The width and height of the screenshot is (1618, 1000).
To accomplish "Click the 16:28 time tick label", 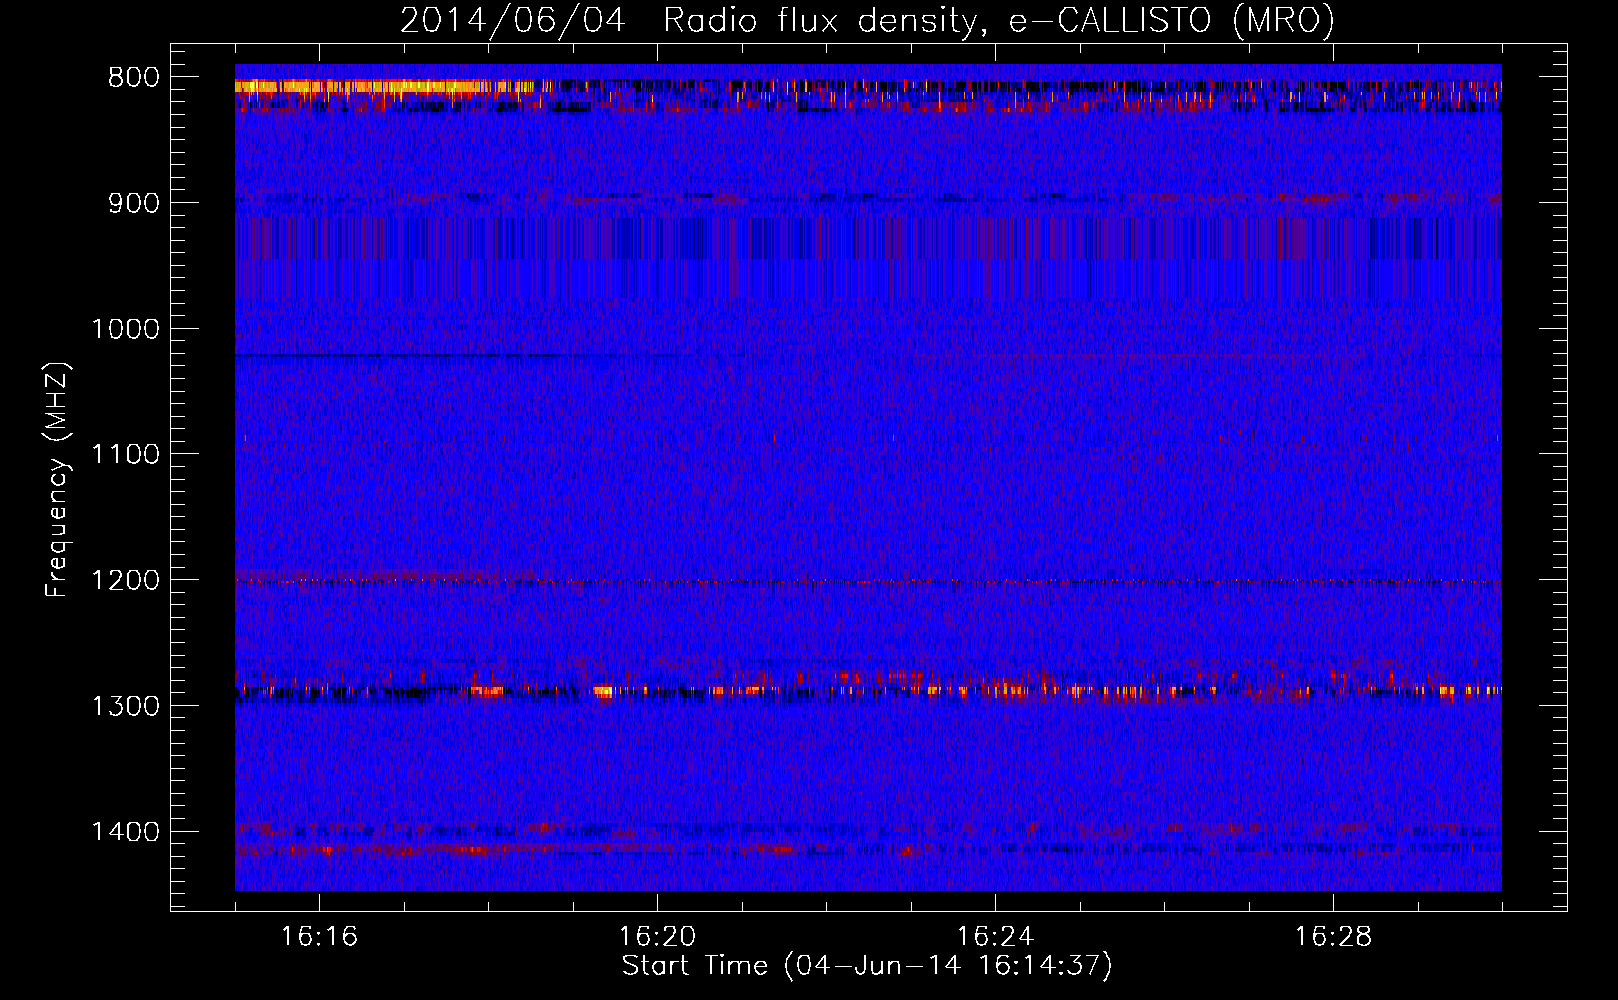I will click(x=1333, y=937).
